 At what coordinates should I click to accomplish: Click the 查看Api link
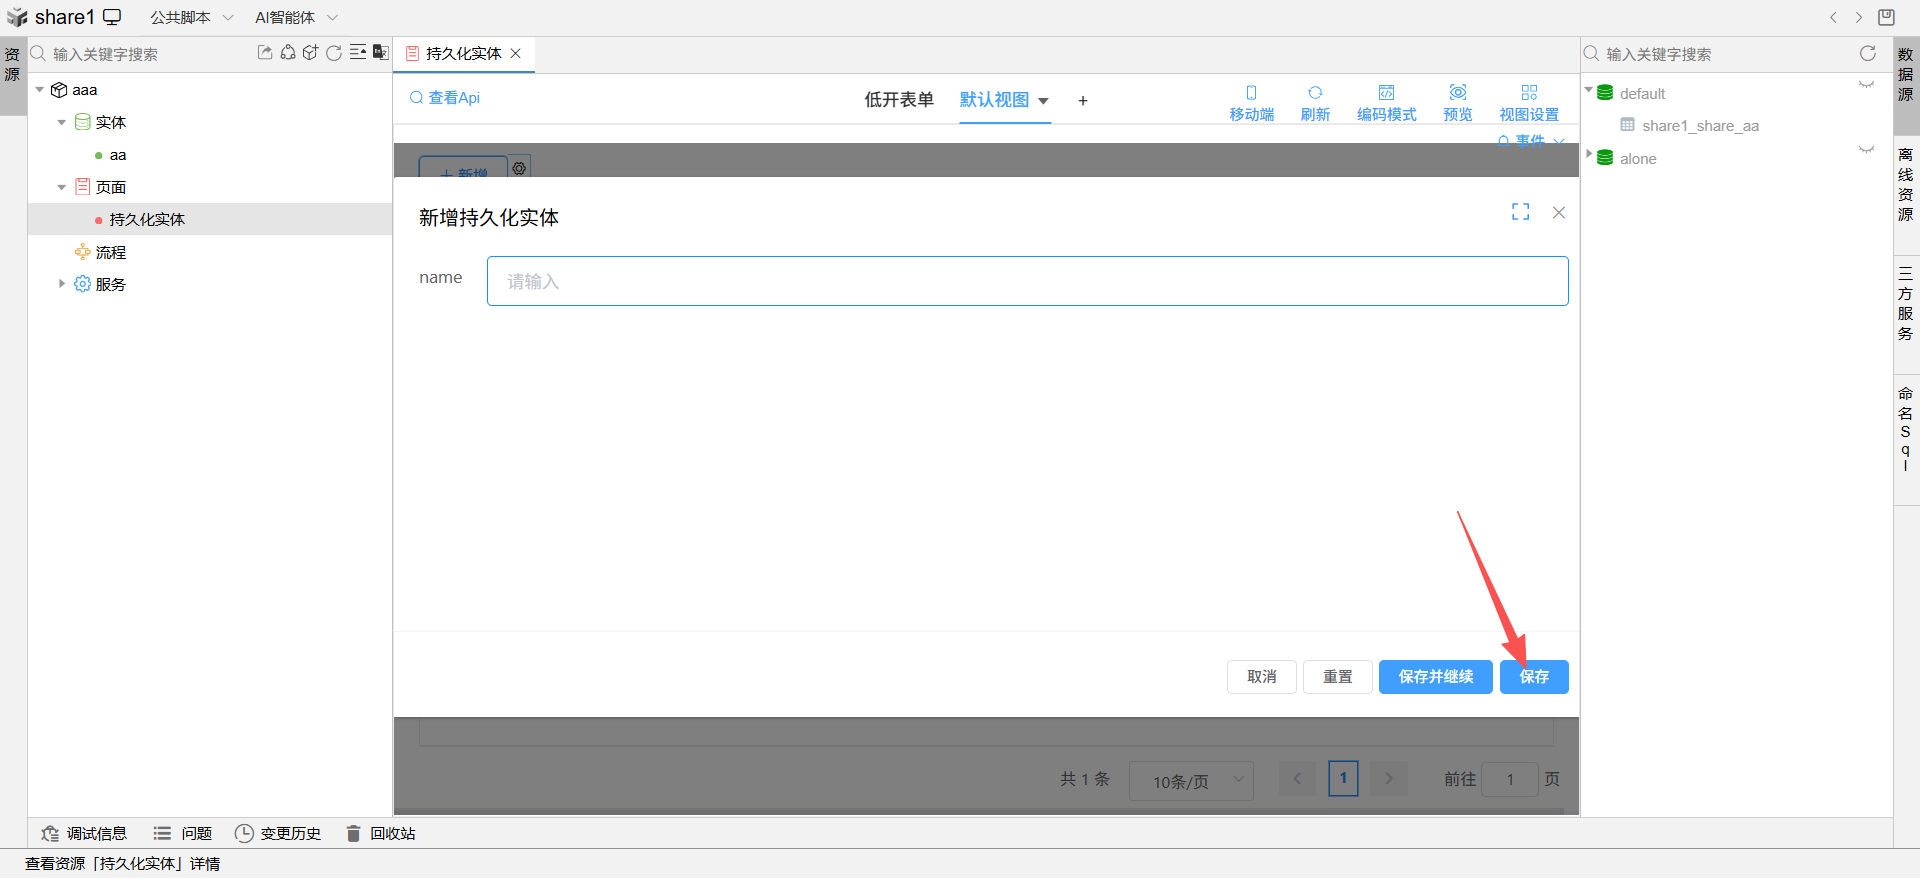point(445,98)
